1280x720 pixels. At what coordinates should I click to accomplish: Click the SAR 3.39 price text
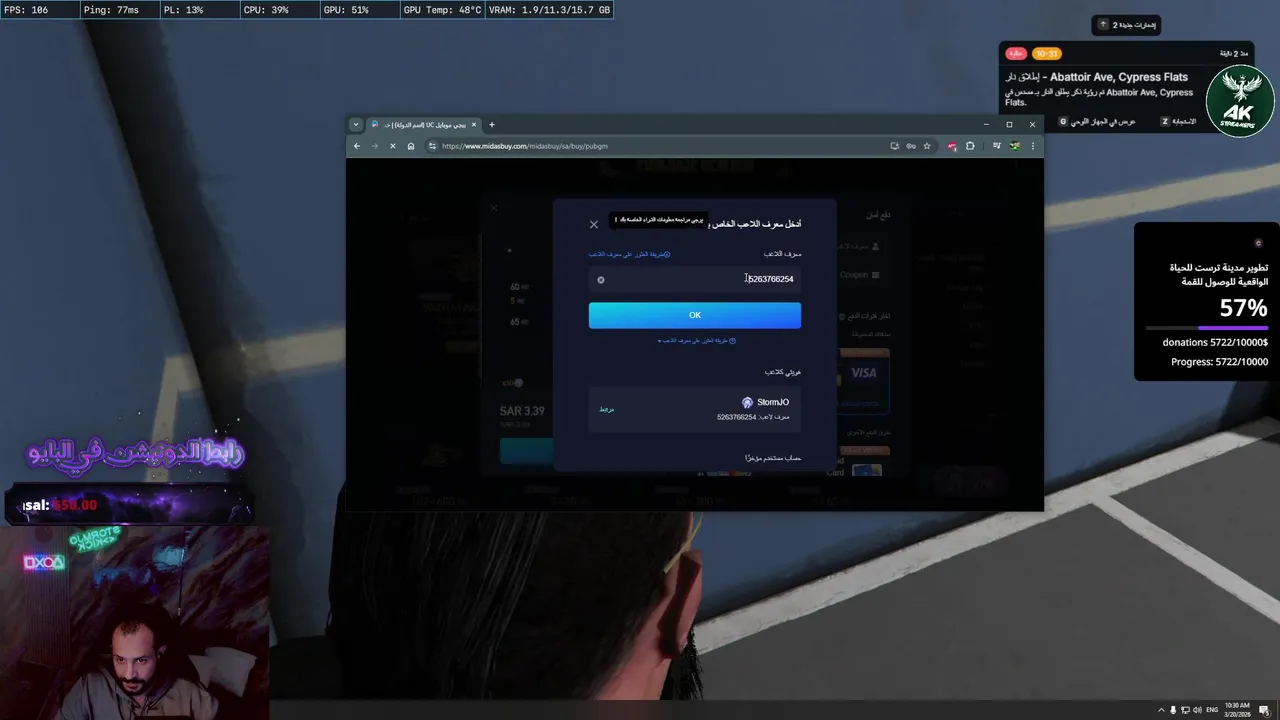[x=522, y=411]
